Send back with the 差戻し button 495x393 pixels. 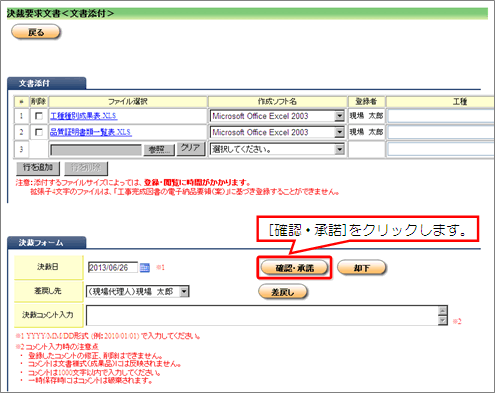(x=283, y=292)
